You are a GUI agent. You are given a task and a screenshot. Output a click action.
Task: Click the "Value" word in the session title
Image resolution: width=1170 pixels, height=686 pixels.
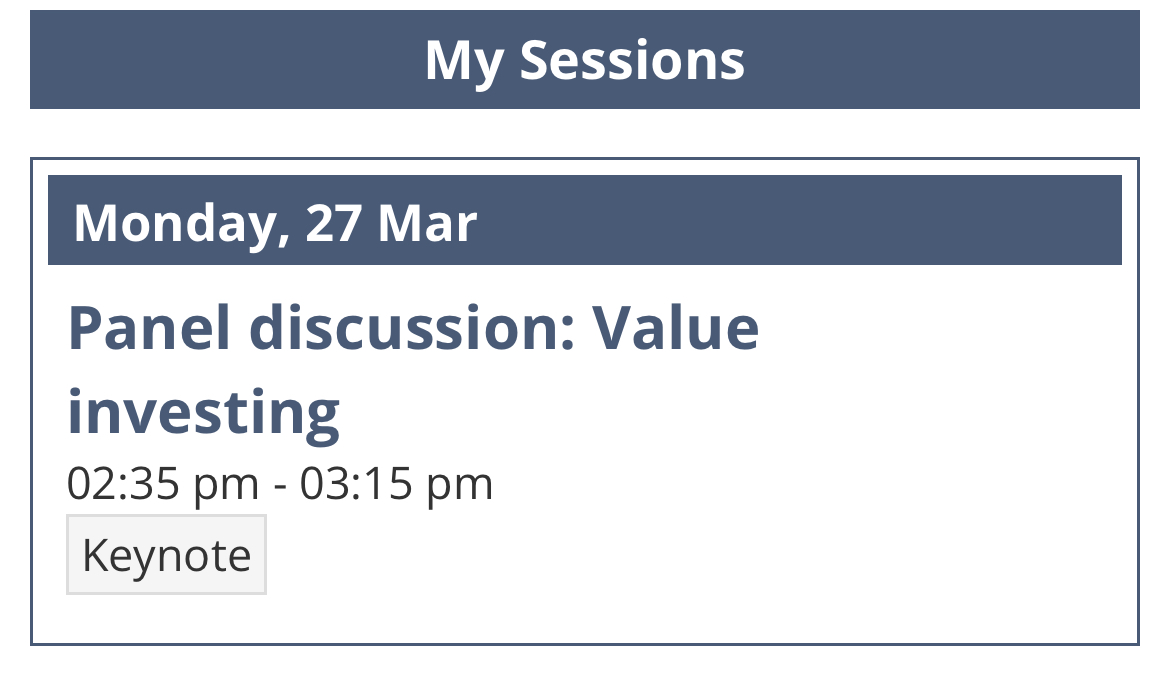[x=676, y=328]
